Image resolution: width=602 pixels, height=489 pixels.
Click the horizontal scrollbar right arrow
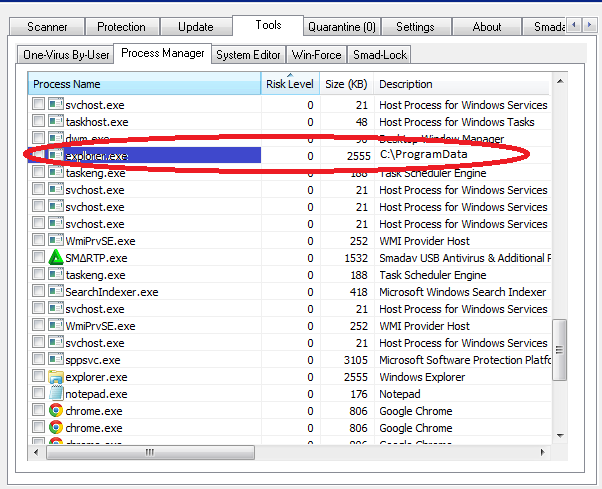(542, 452)
